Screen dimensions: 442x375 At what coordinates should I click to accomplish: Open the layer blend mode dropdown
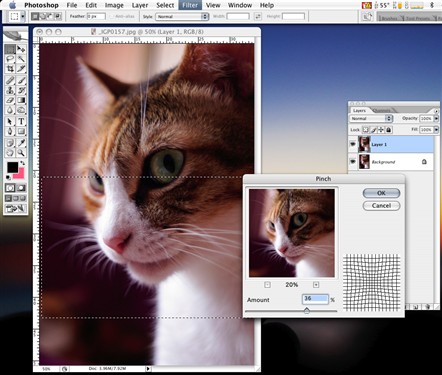pyautogui.click(x=371, y=119)
